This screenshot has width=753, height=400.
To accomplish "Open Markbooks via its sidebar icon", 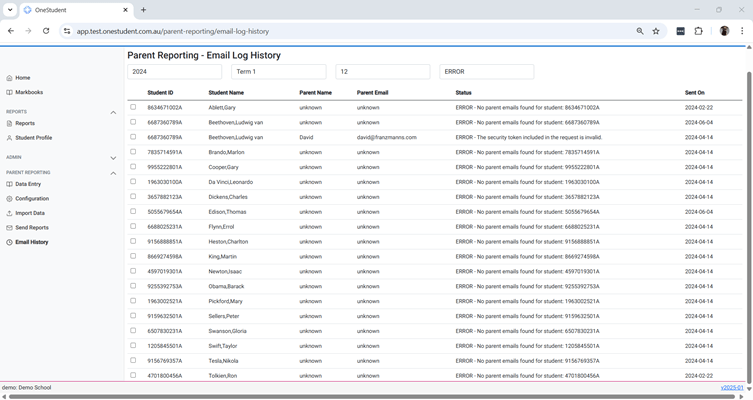I will pyautogui.click(x=9, y=92).
